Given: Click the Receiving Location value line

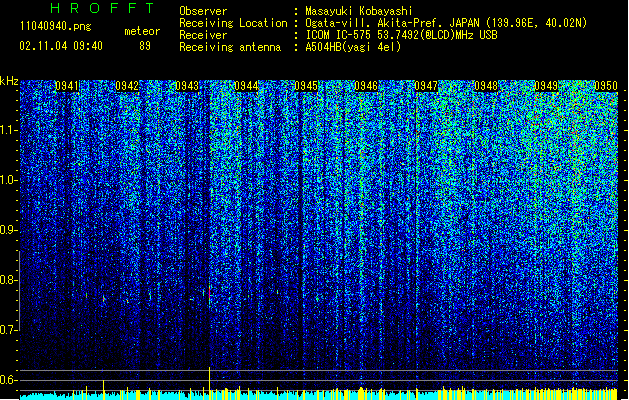Looking at the screenshot, I should 446,23.
